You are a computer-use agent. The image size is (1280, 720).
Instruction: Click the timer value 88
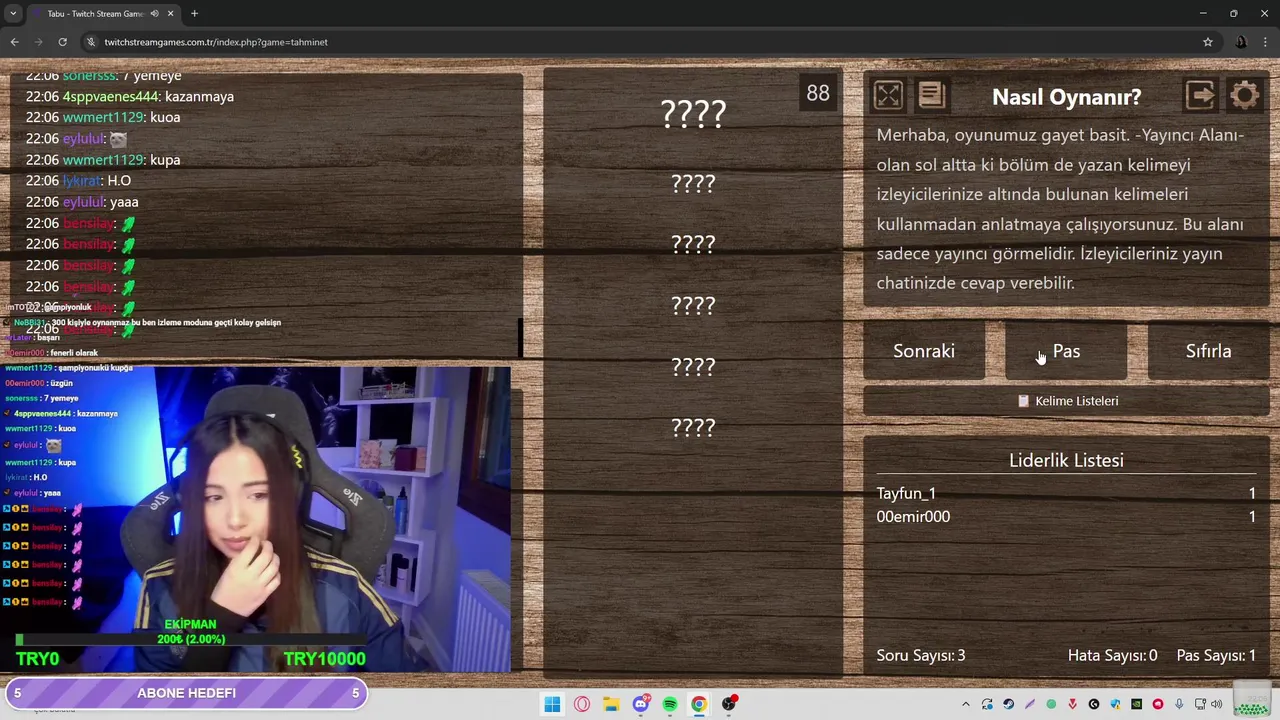coord(818,93)
